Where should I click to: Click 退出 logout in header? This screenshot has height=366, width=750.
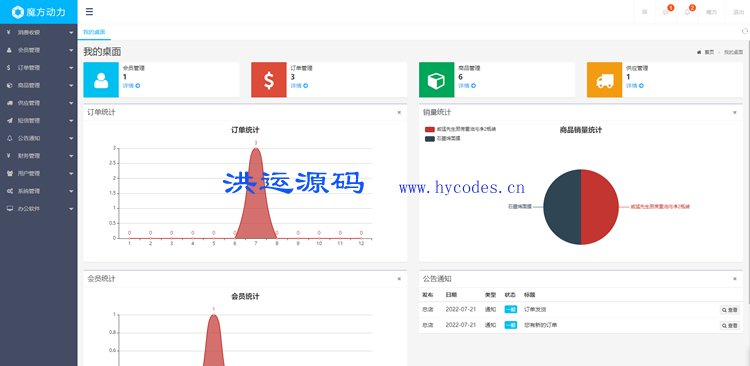click(x=739, y=12)
